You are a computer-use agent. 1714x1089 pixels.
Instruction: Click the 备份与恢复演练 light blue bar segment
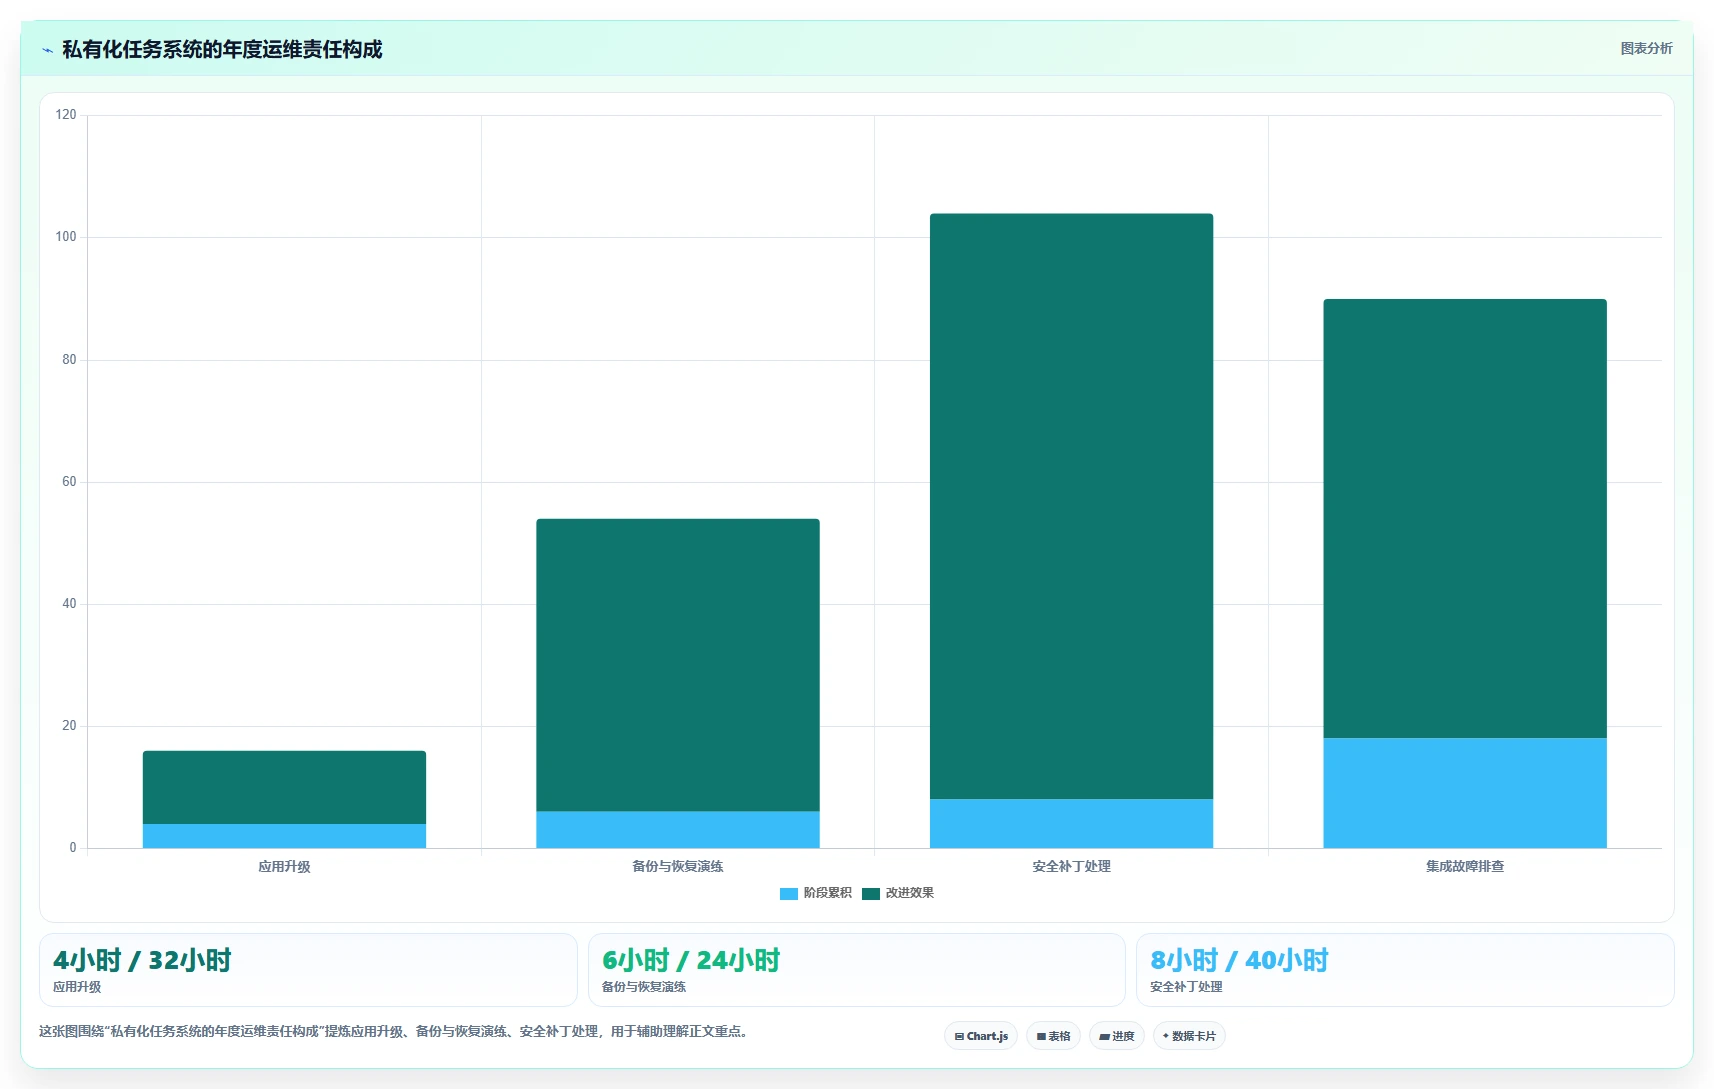[x=678, y=830]
